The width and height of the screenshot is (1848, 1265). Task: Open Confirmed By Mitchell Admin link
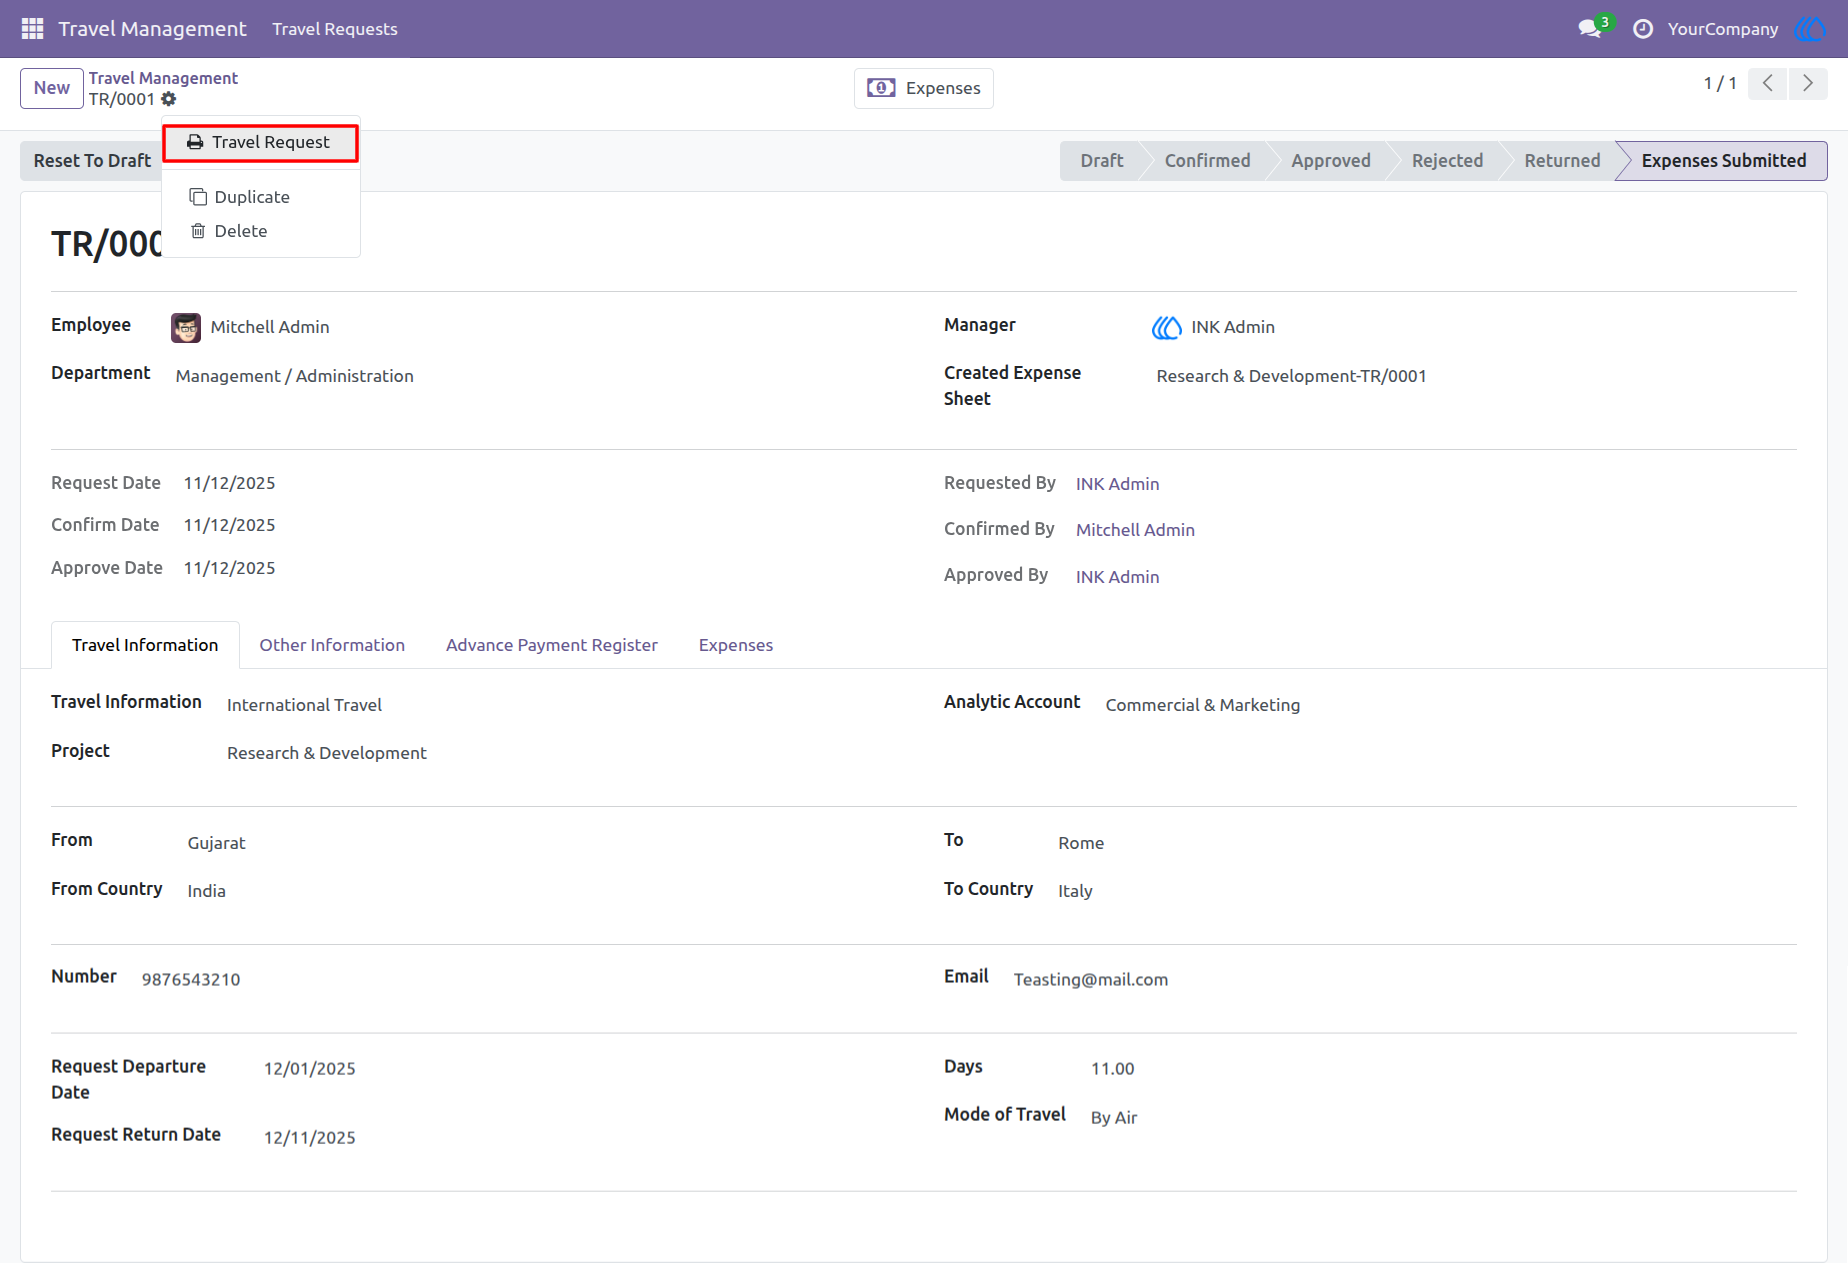pos(1135,530)
